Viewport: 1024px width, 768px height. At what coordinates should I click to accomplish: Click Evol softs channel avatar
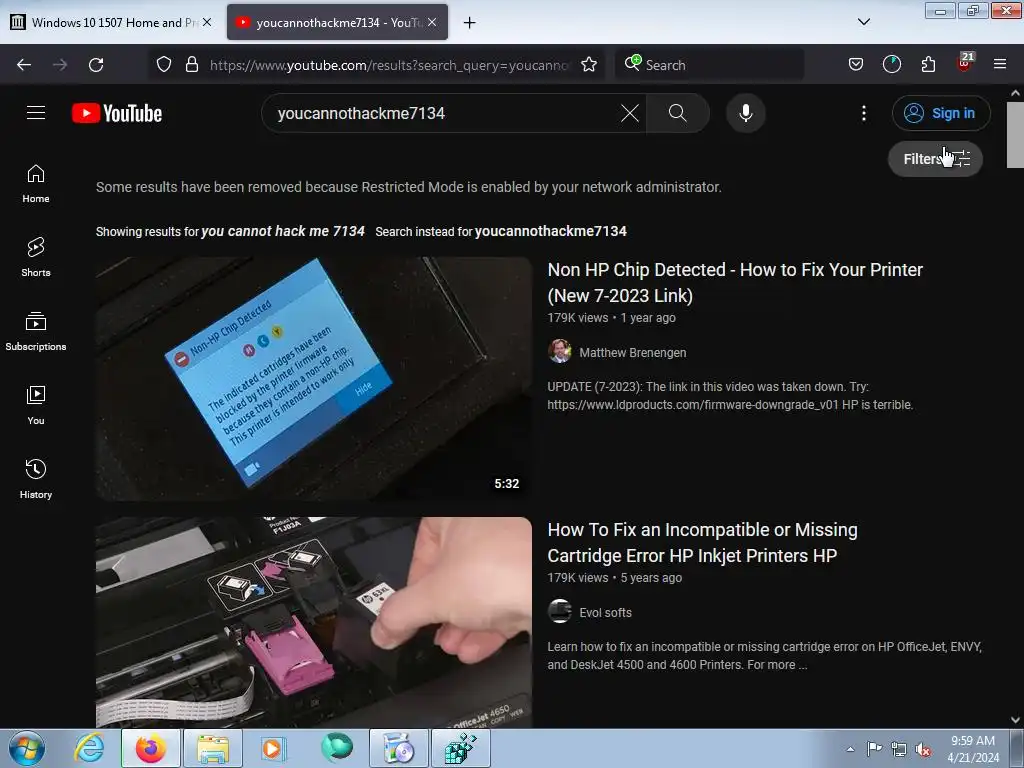pyautogui.click(x=560, y=611)
